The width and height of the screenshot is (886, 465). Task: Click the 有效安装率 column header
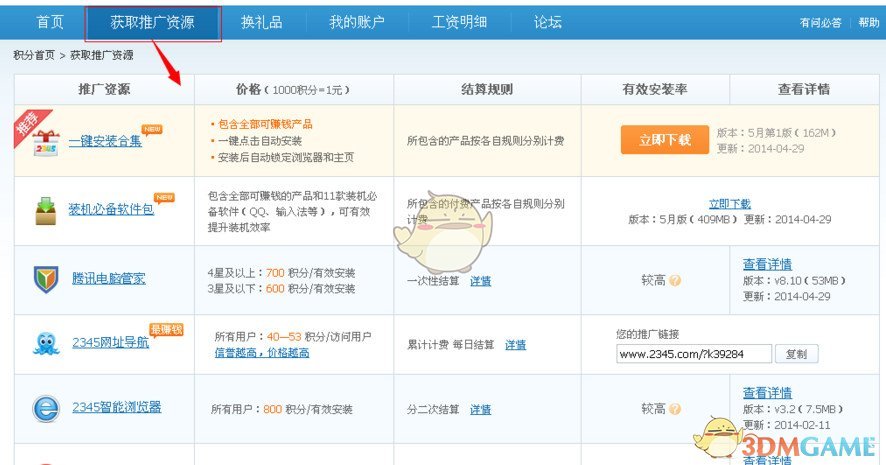pyautogui.click(x=655, y=89)
